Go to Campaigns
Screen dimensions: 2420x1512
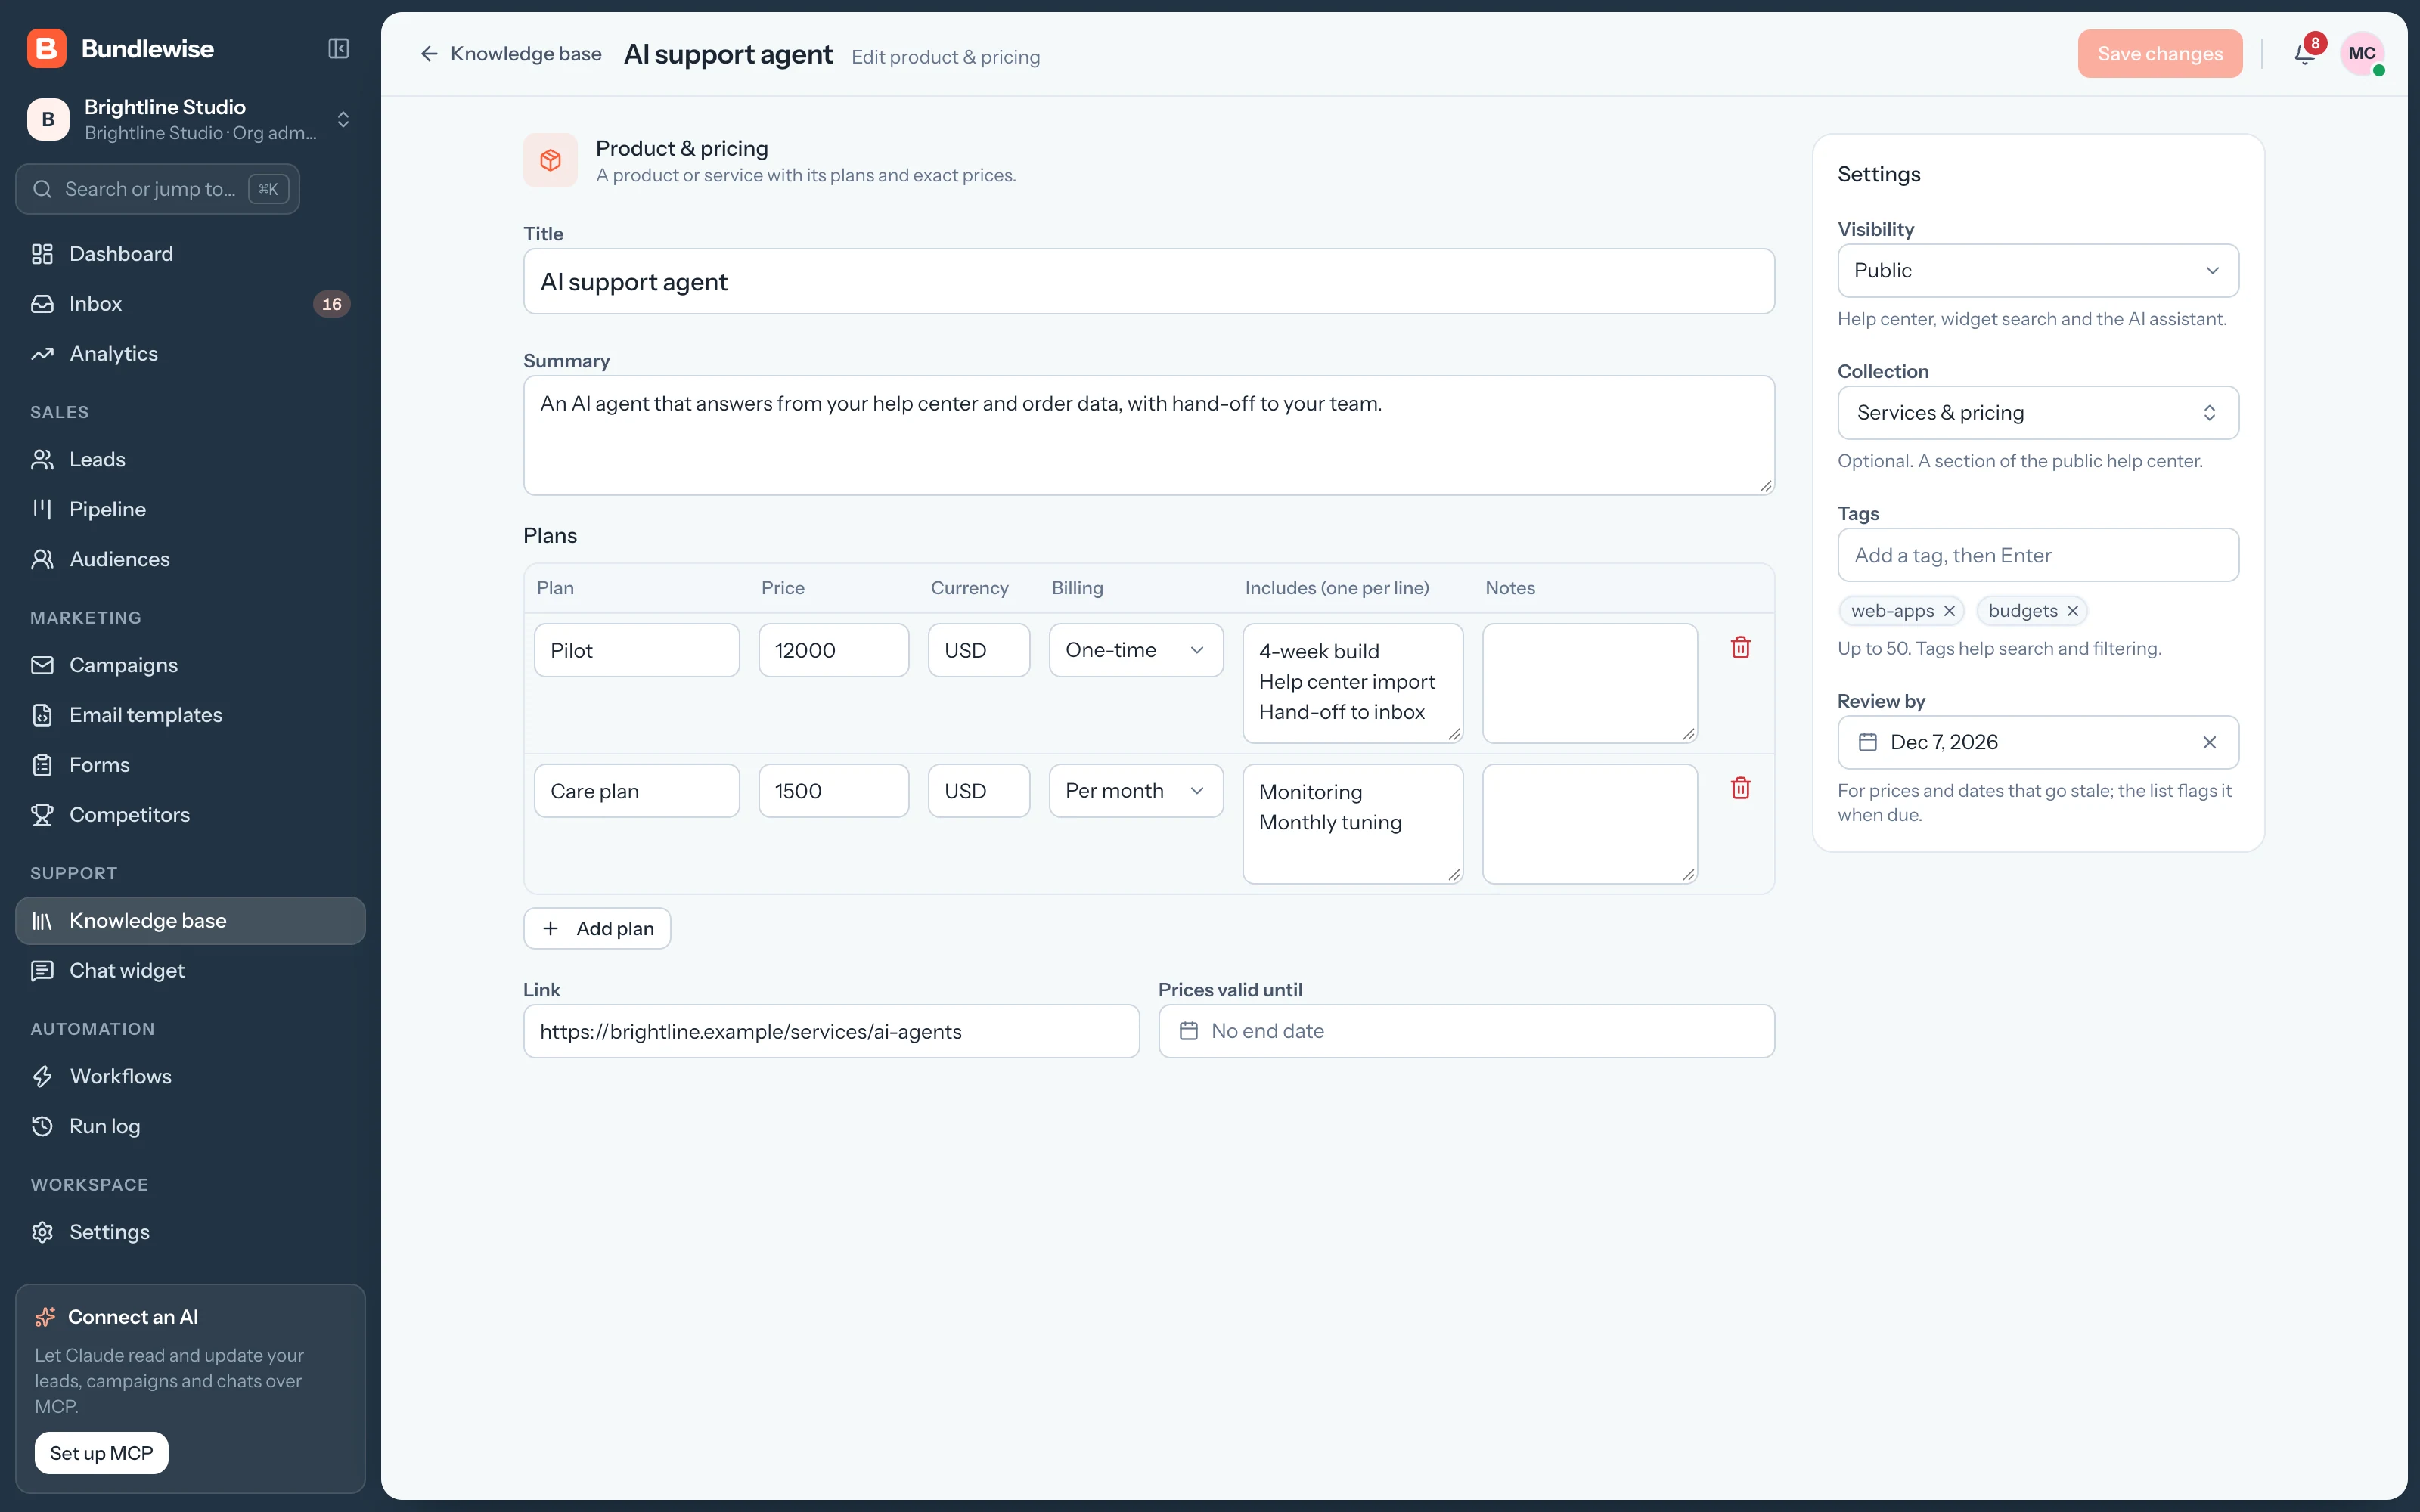(190, 666)
